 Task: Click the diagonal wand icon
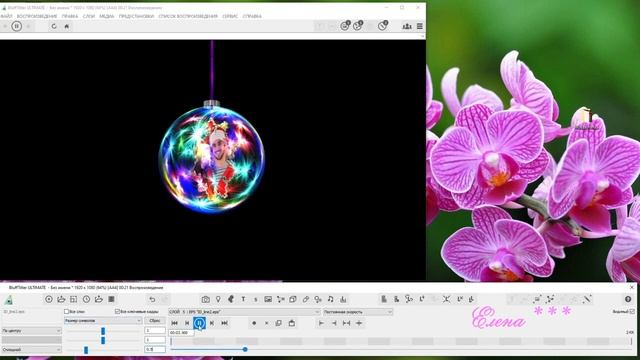(x=587, y=299)
